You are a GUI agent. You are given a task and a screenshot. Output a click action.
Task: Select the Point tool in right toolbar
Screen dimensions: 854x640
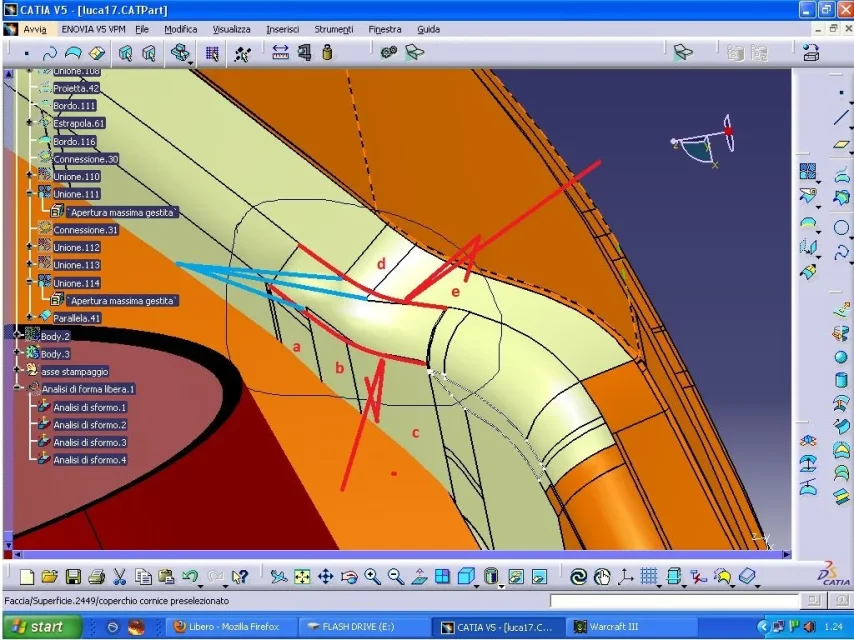(841, 93)
